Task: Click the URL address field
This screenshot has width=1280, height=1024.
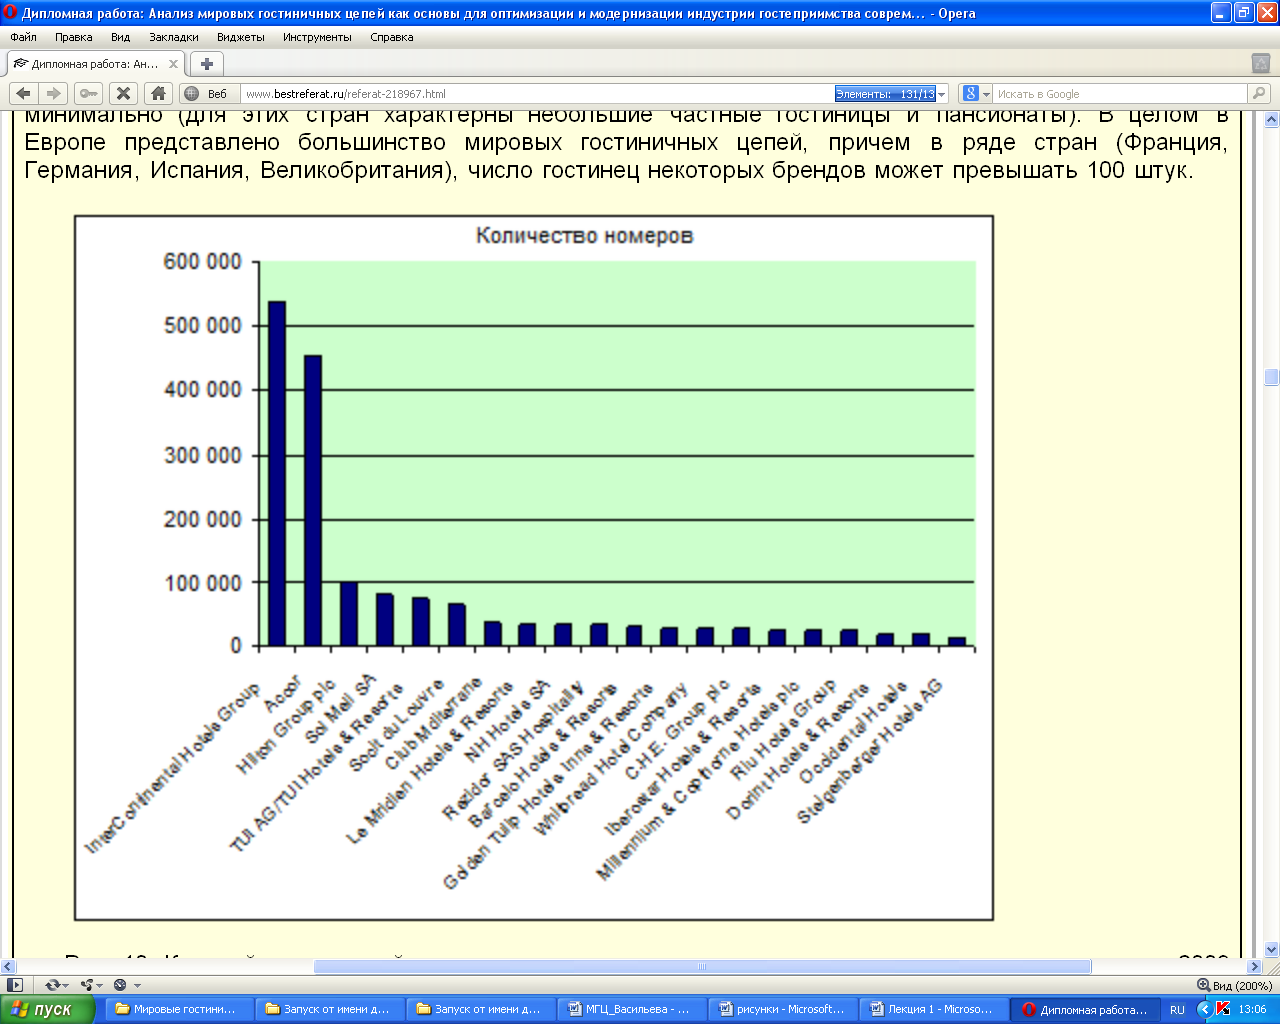Action: pyautogui.click(x=538, y=93)
